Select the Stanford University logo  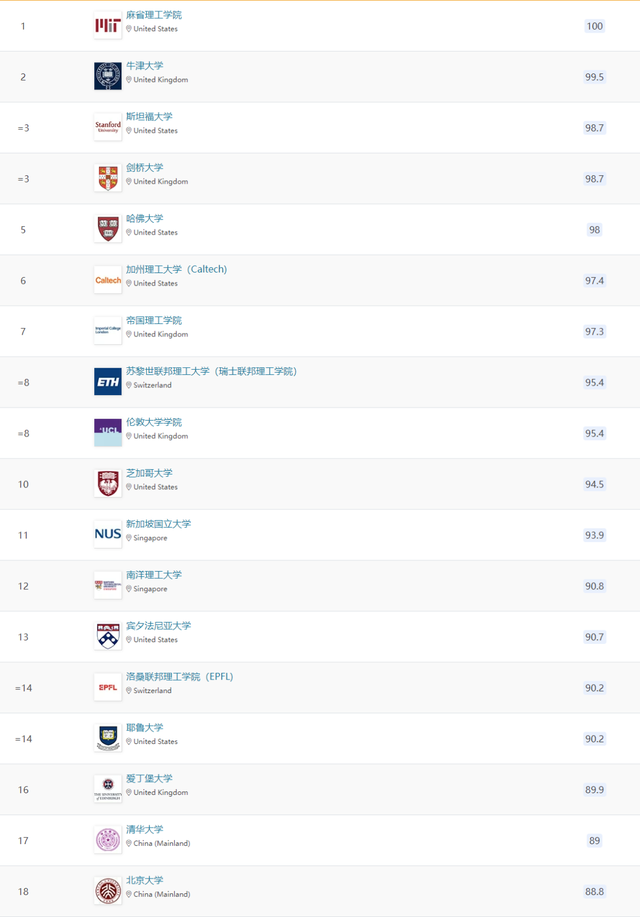pos(108,127)
